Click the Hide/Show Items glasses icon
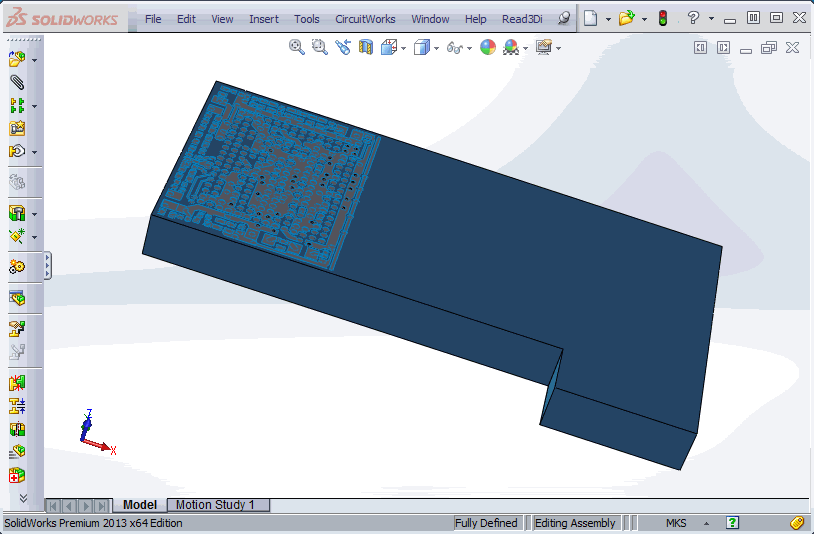814x534 pixels. click(455, 48)
